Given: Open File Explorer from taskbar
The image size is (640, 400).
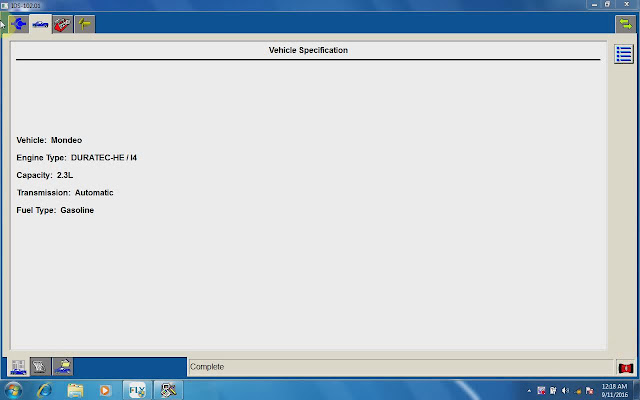Looking at the screenshot, I should [75, 390].
